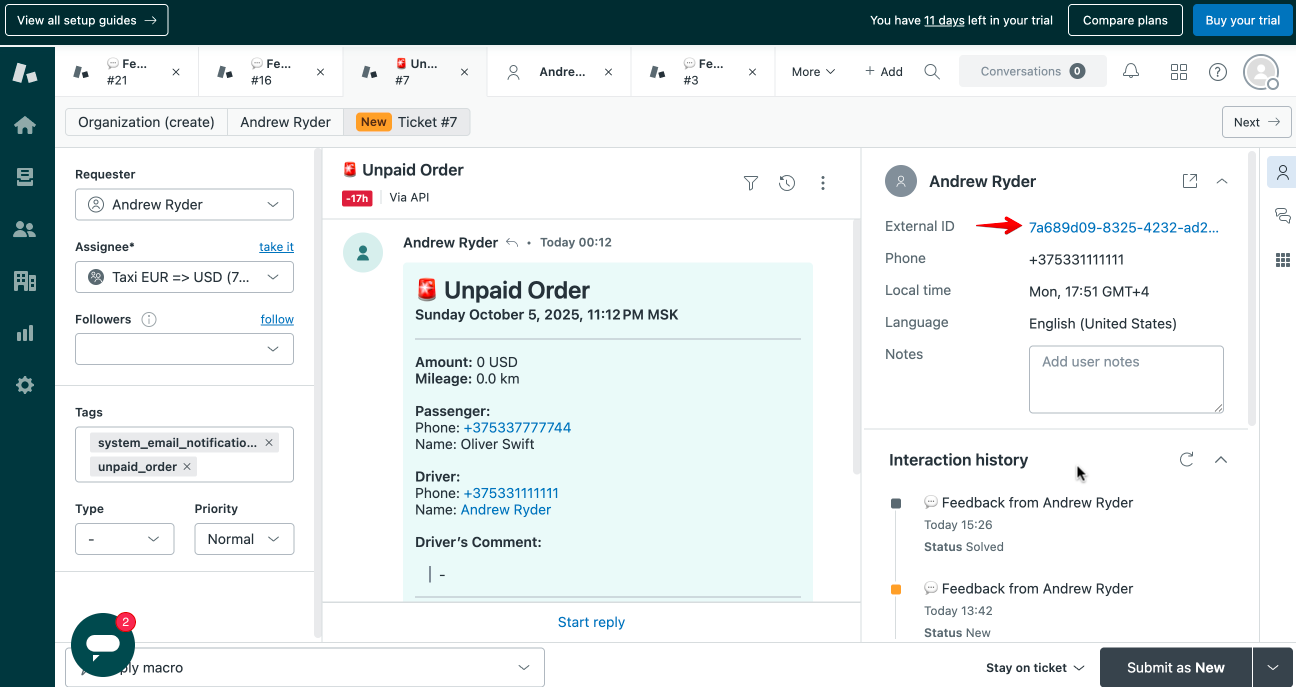Open the help question mark icon
The height and width of the screenshot is (687, 1296).
pos(1218,72)
